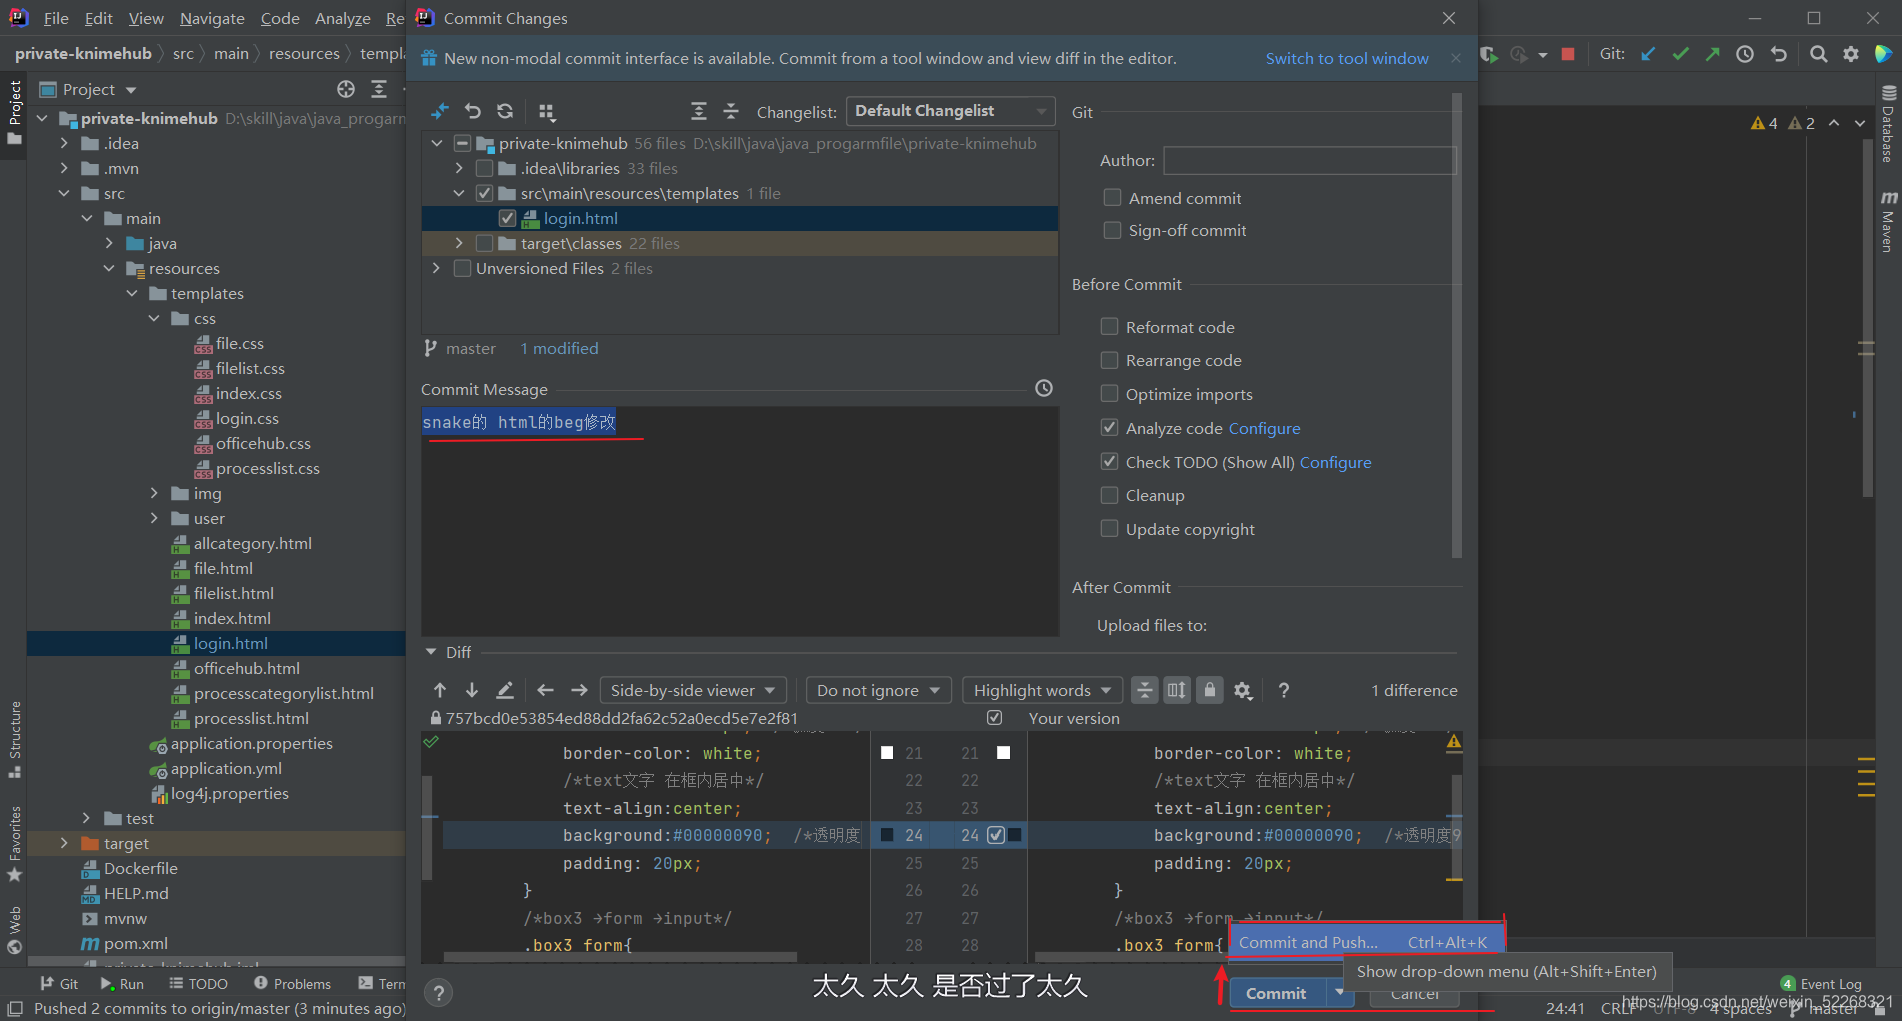Collapse the Diff section
The width and height of the screenshot is (1902, 1021).
click(431, 652)
